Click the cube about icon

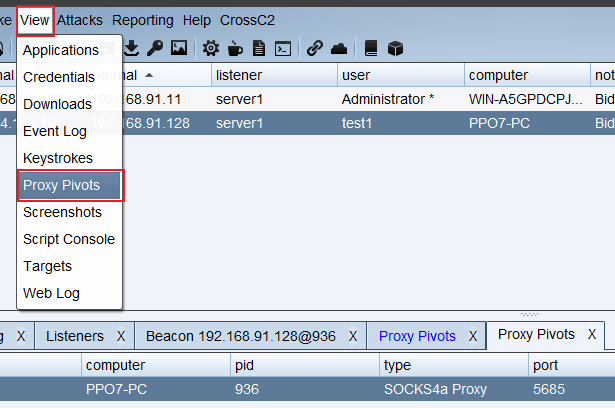[x=395, y=49]
